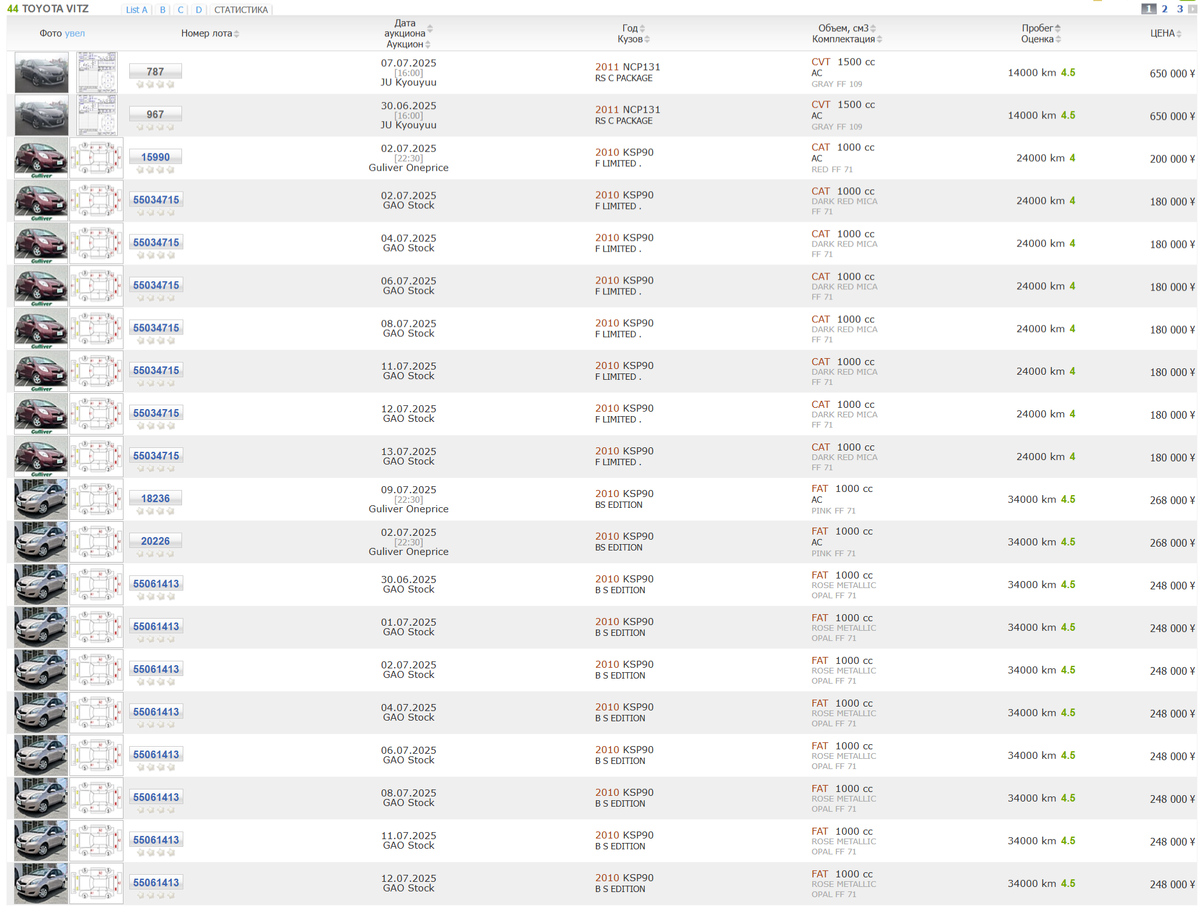Open auction sheet image for lot 787

[x=97, y=73]
